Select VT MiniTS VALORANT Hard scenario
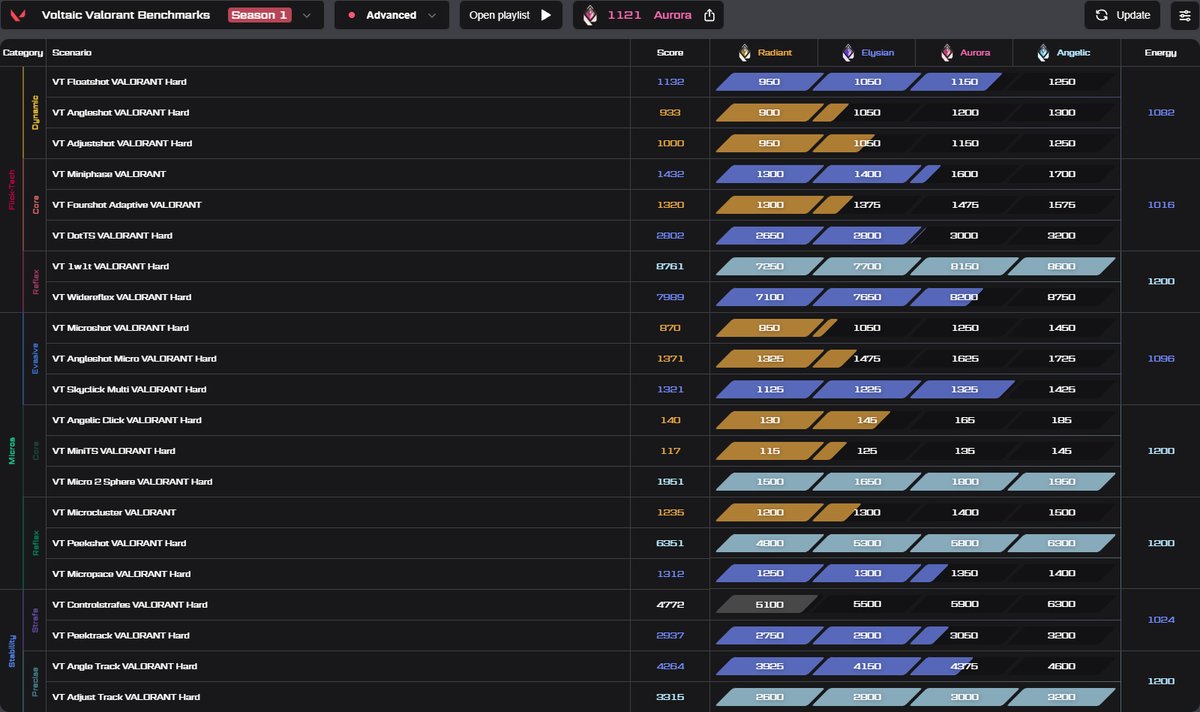The image size is (1200, 712). click(x=113, y=451)
